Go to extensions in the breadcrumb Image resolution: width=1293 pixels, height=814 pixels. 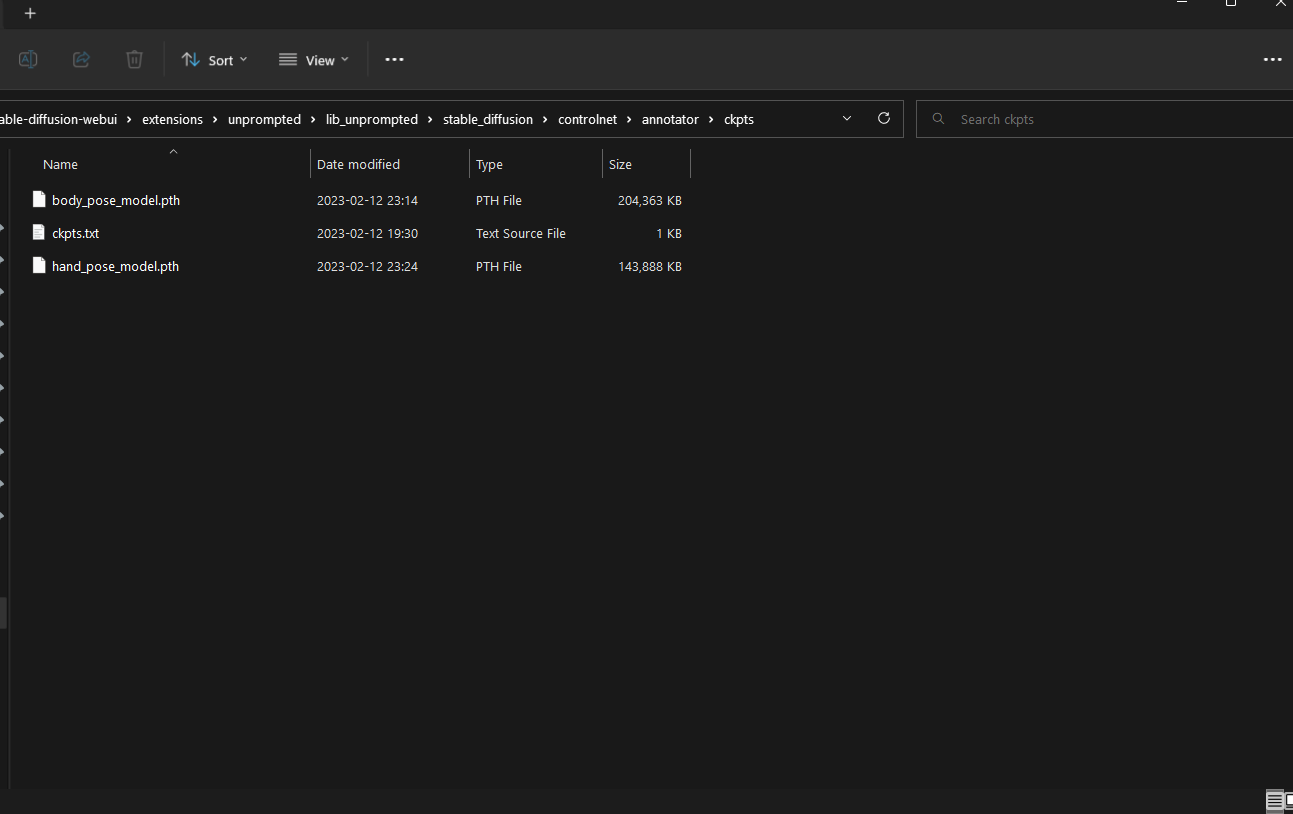172,119
